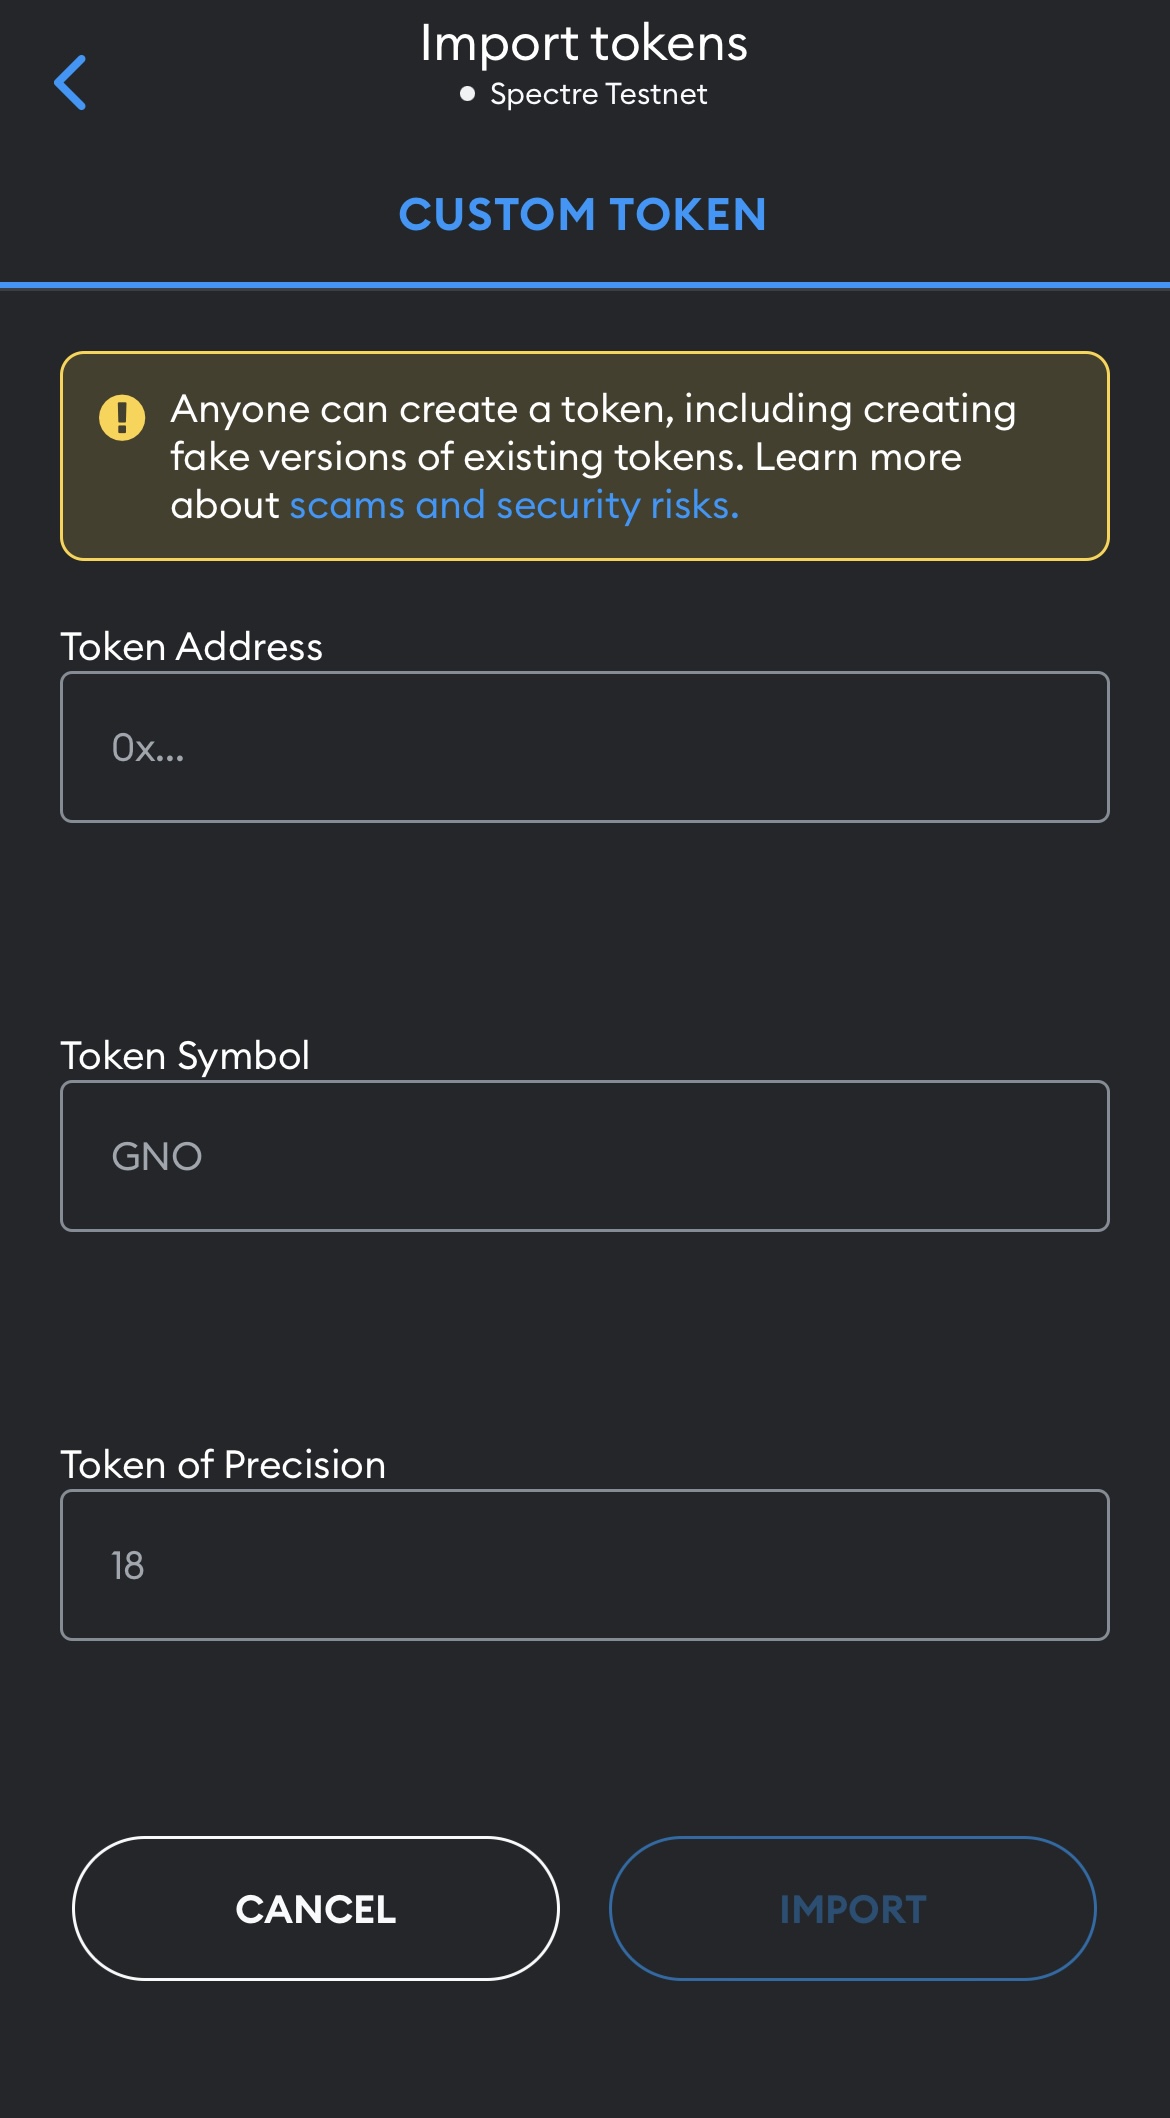
Task: Click the back arrow to exit import
Action: [72, 80]
